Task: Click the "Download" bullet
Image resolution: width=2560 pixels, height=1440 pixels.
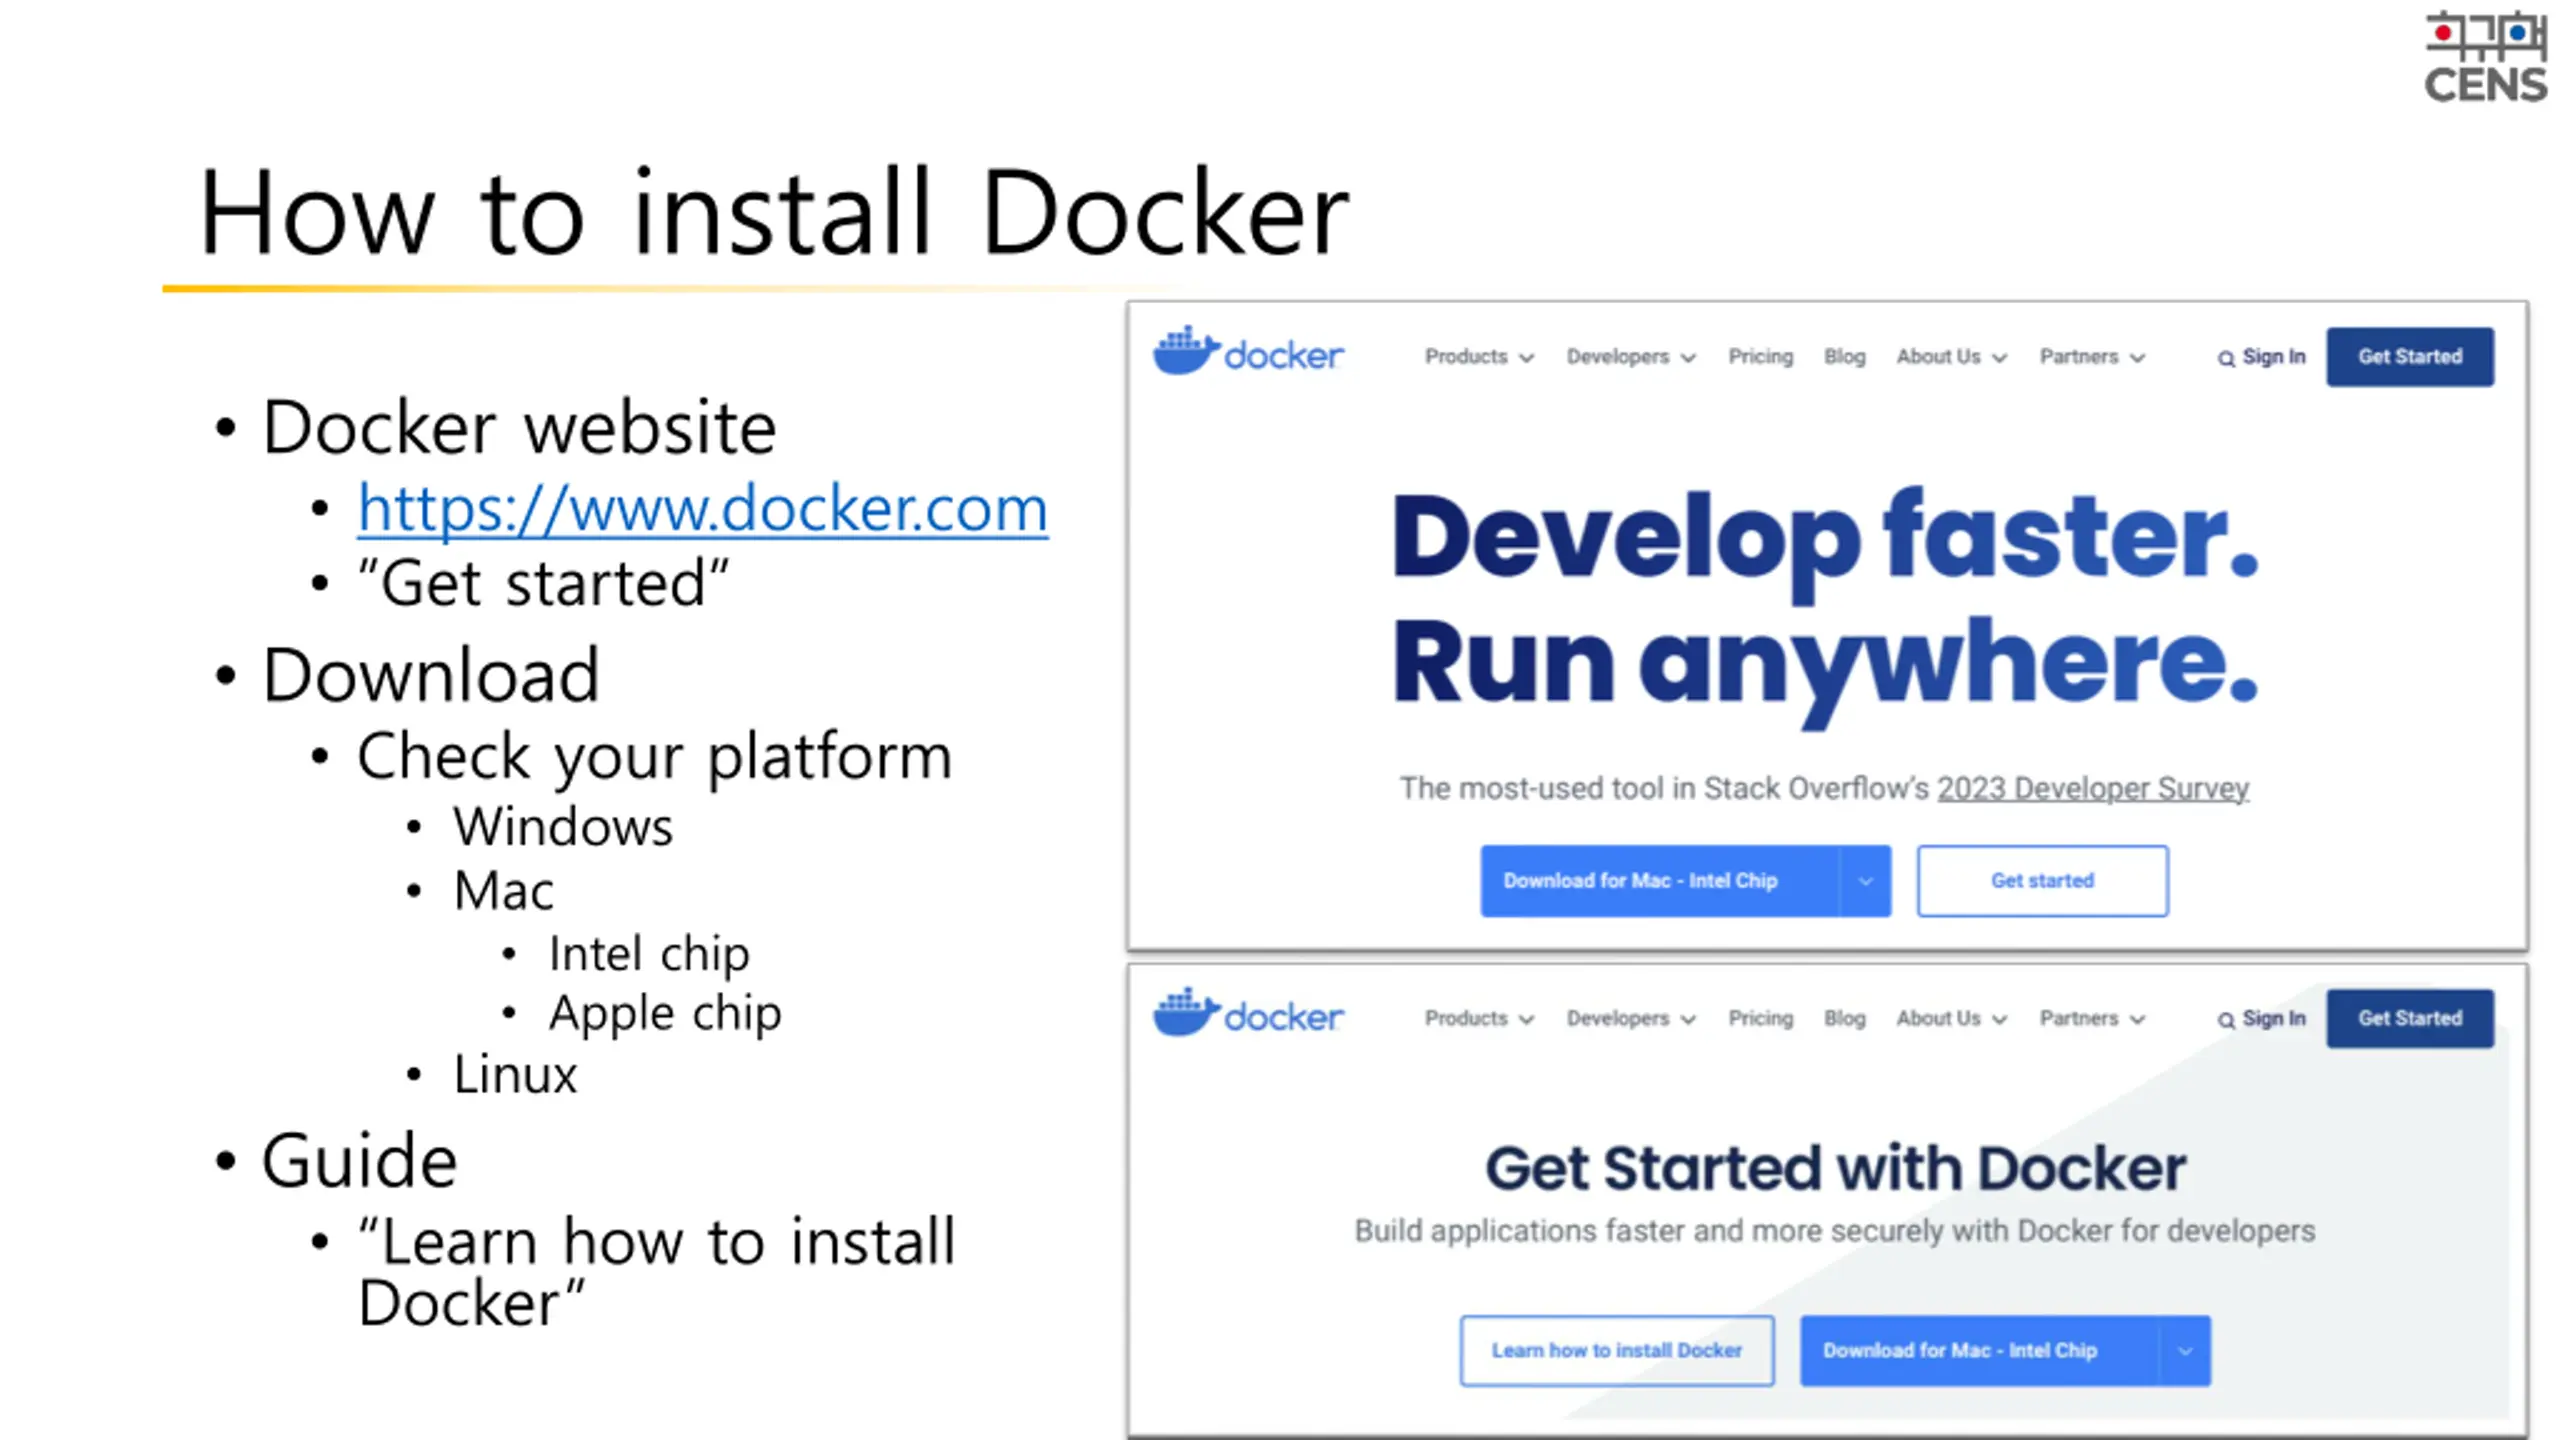Action: pyautogui.click(x=431, y=675)
